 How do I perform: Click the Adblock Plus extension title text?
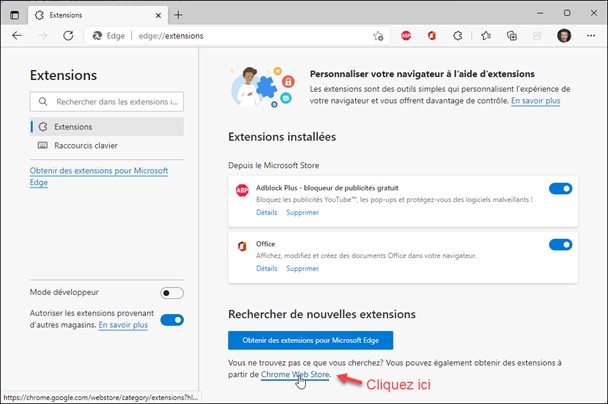point(327,188)
